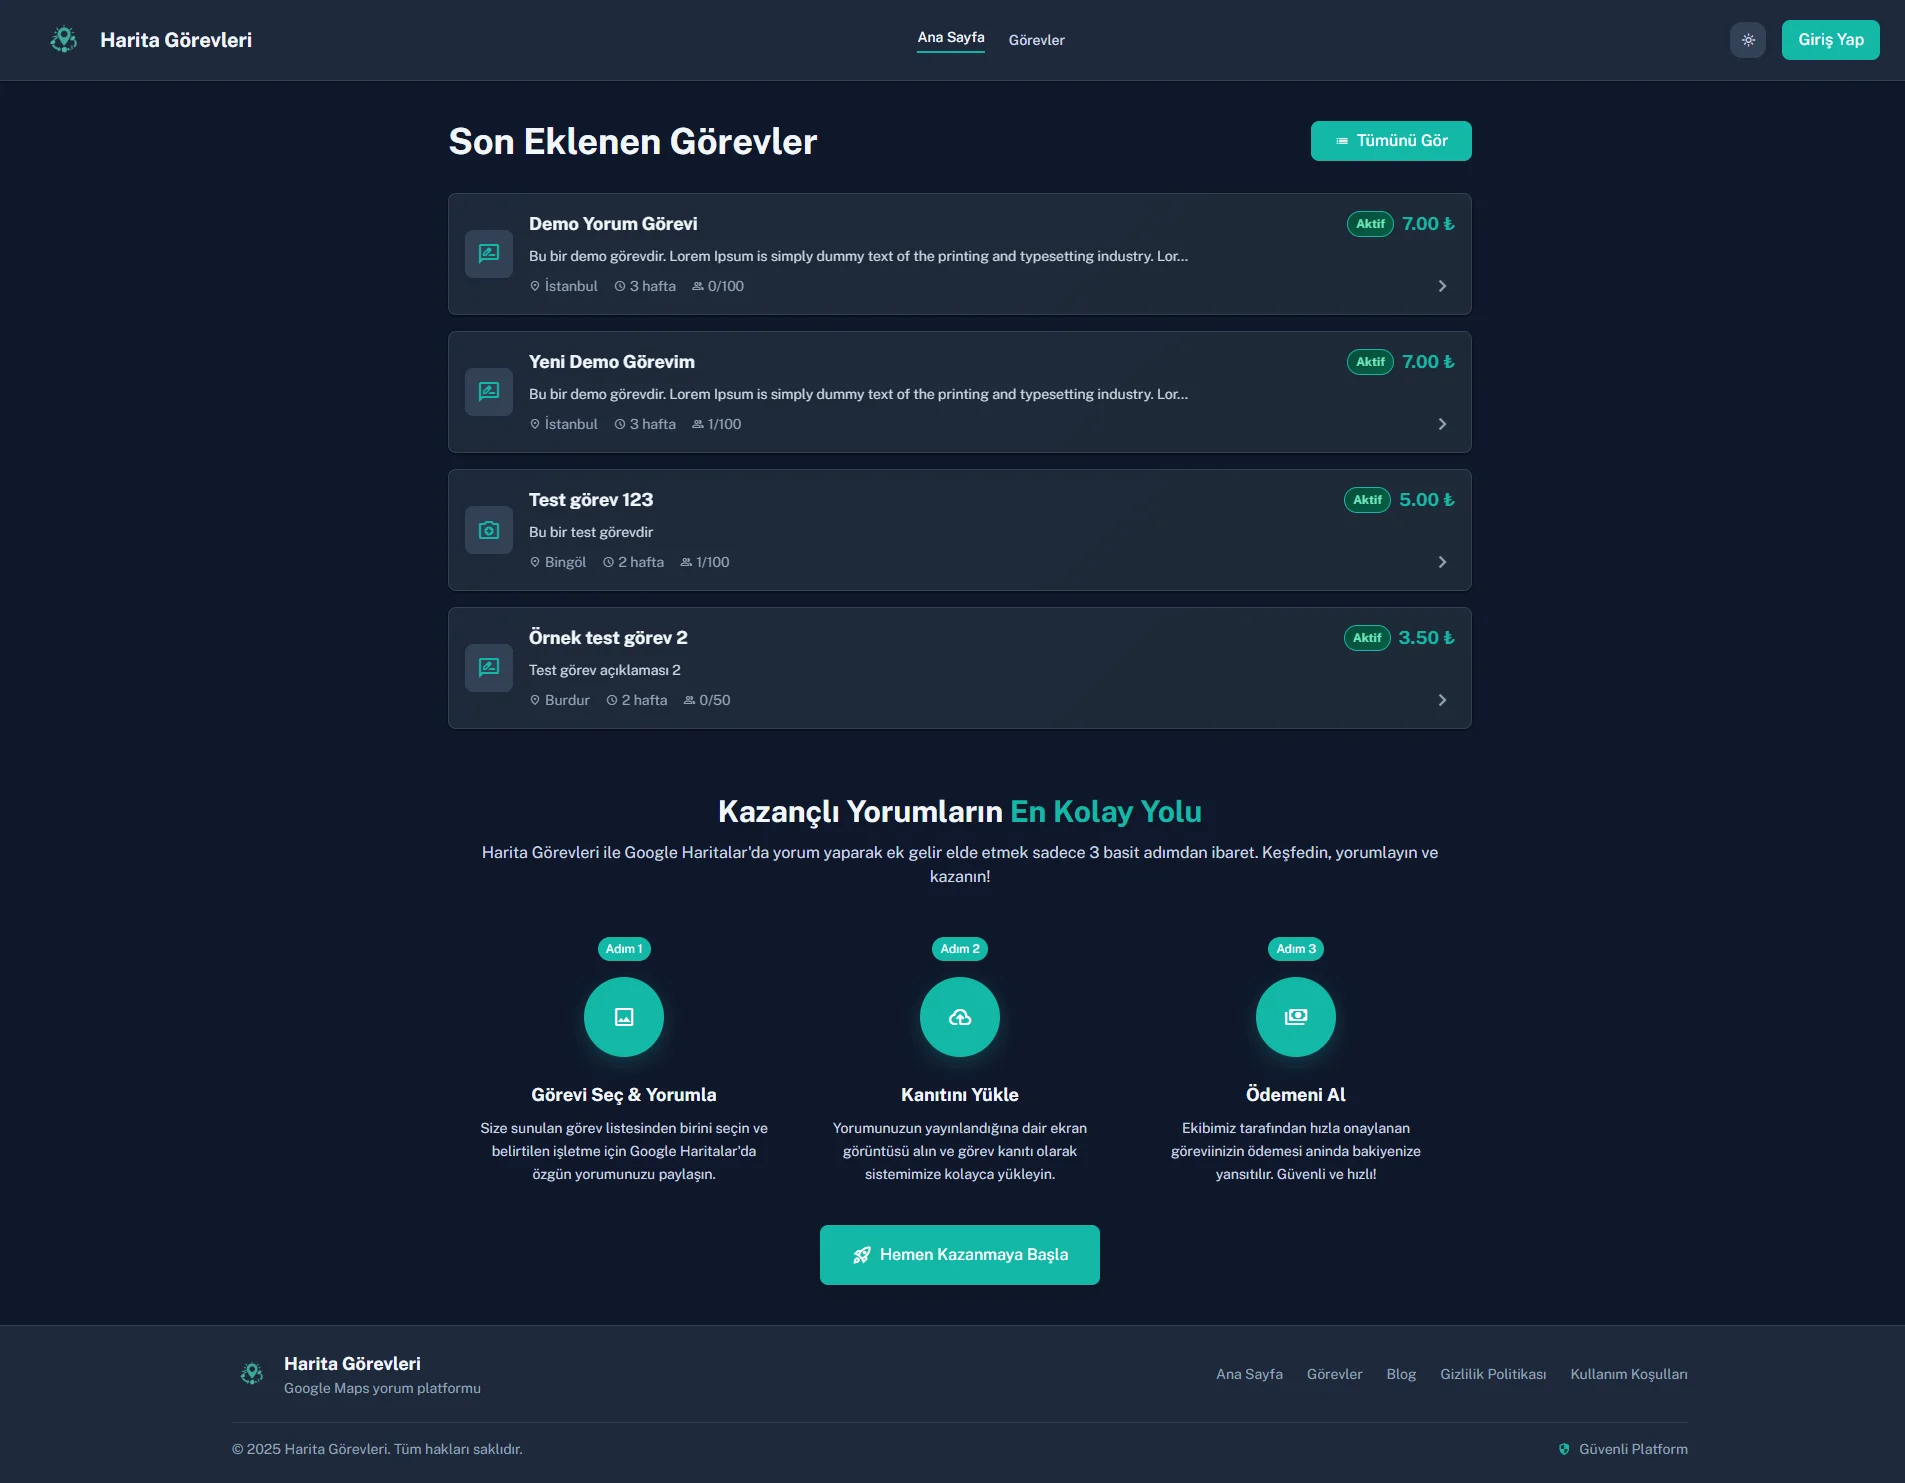This screenshot has height=1483, width=1905.
Task: Select the Ana Sayfa nav tab
Action: click(x=950, y=38)
